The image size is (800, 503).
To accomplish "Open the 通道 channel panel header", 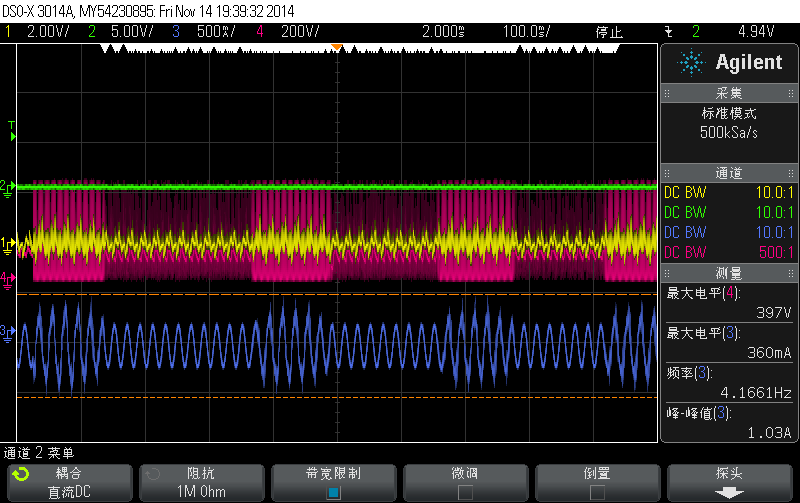I will tap(728, 172).
